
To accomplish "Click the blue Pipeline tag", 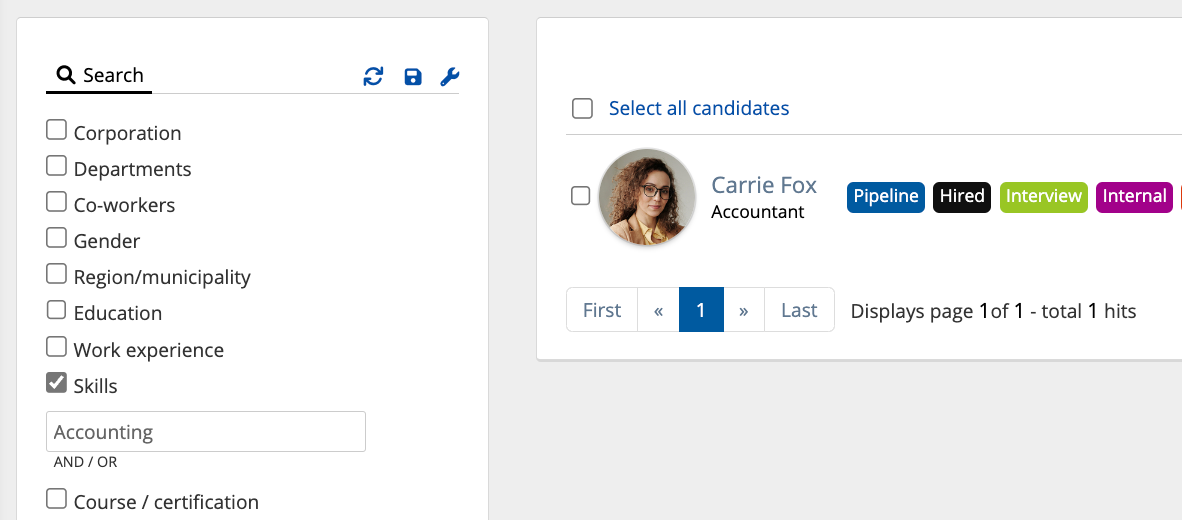I will click(885, 196).
